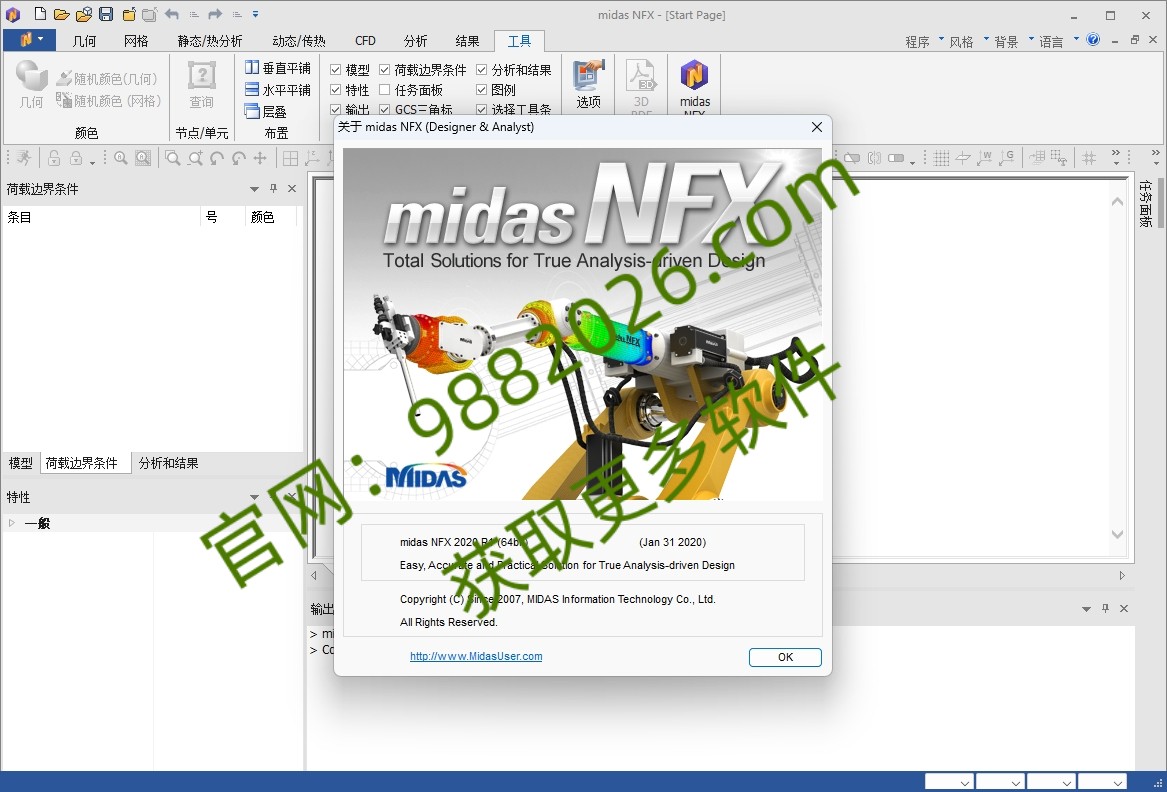
Task: Click the help question mark icon
Action: click(x=1093, y=39)
